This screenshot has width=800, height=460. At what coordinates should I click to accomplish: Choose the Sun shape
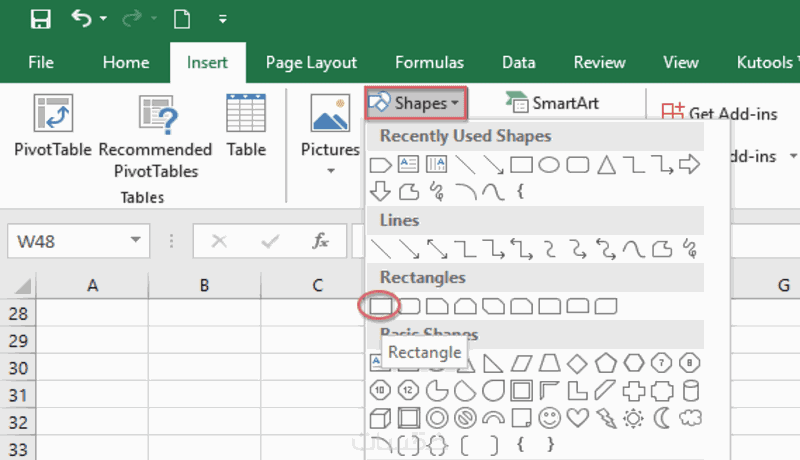(635, 416)
